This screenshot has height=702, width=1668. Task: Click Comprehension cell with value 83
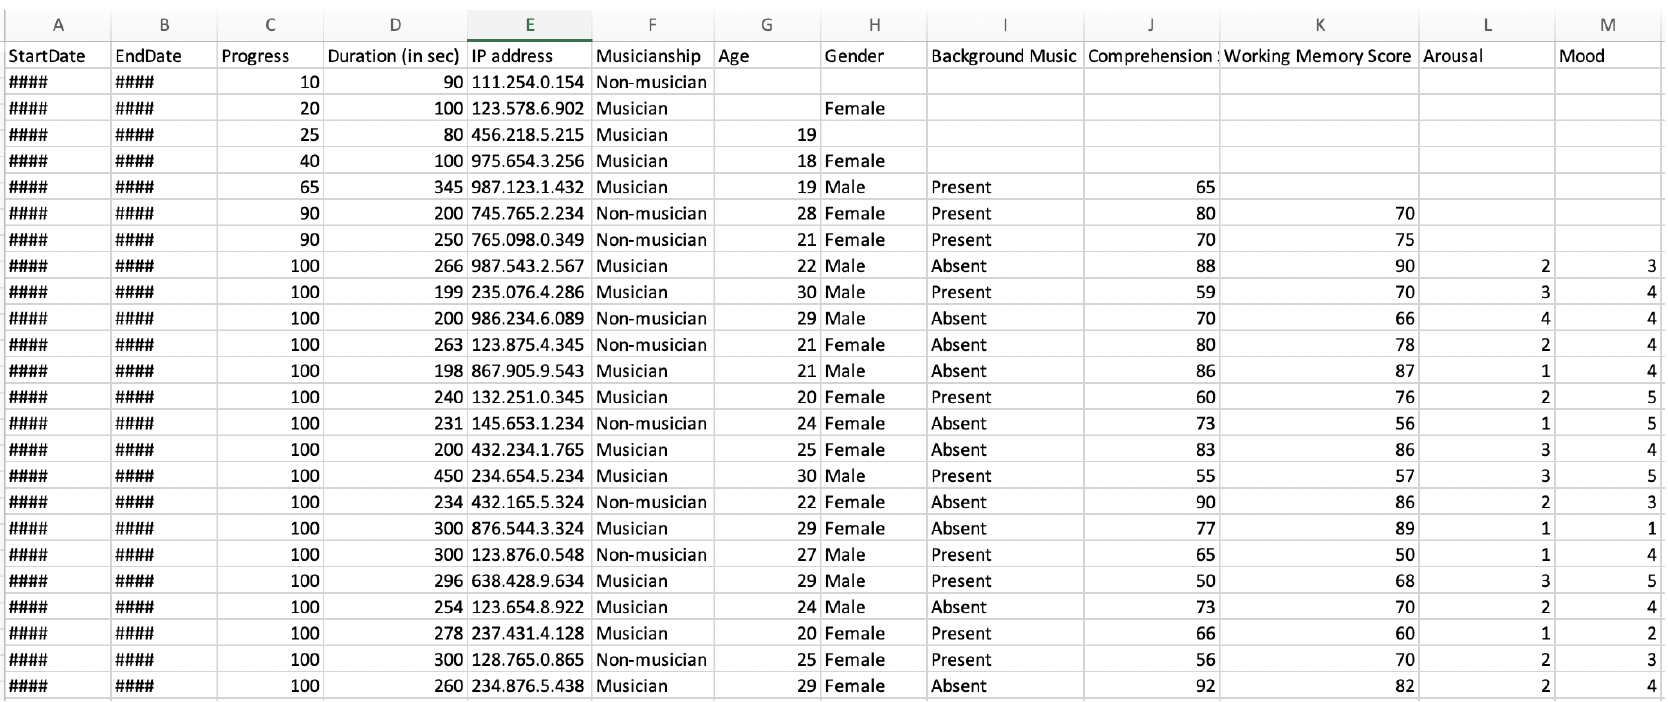[1152, 450]
